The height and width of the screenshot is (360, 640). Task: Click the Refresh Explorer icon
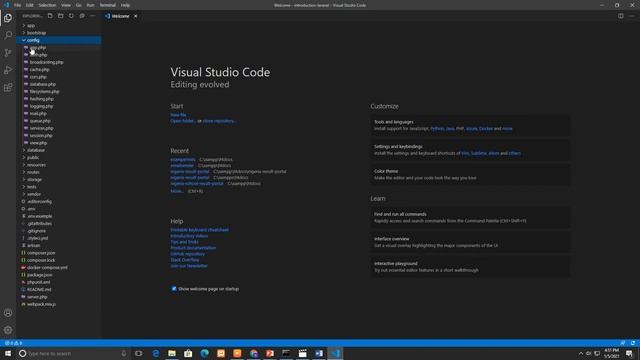pyautogui.click(x=71, y=16)
